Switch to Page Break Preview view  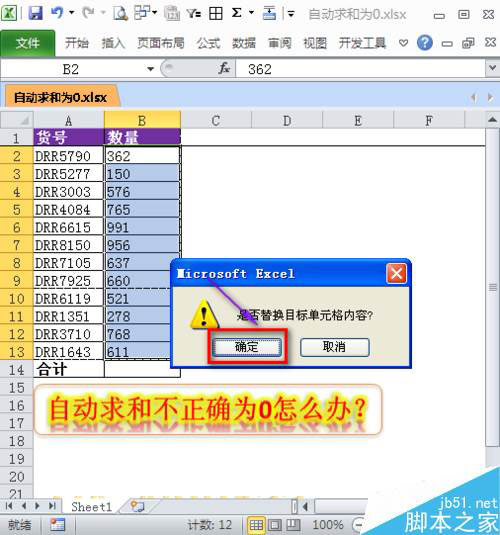point(293,525)
